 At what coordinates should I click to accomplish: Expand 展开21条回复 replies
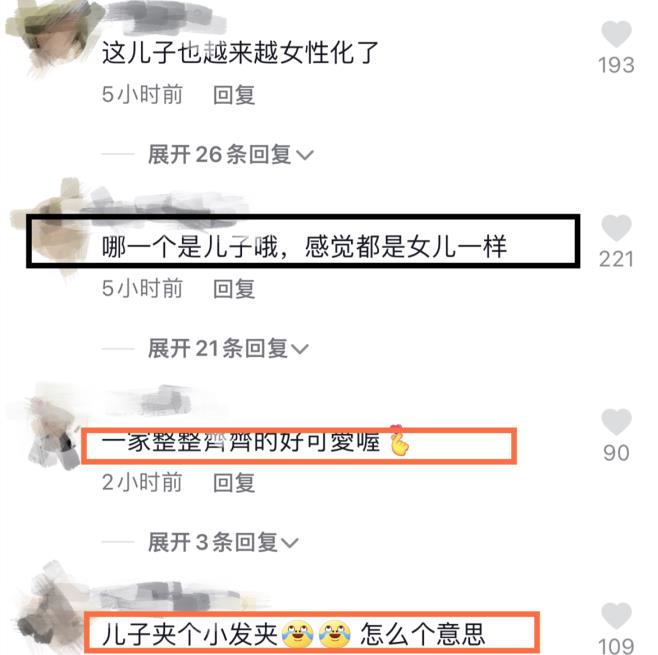point(228,348)
